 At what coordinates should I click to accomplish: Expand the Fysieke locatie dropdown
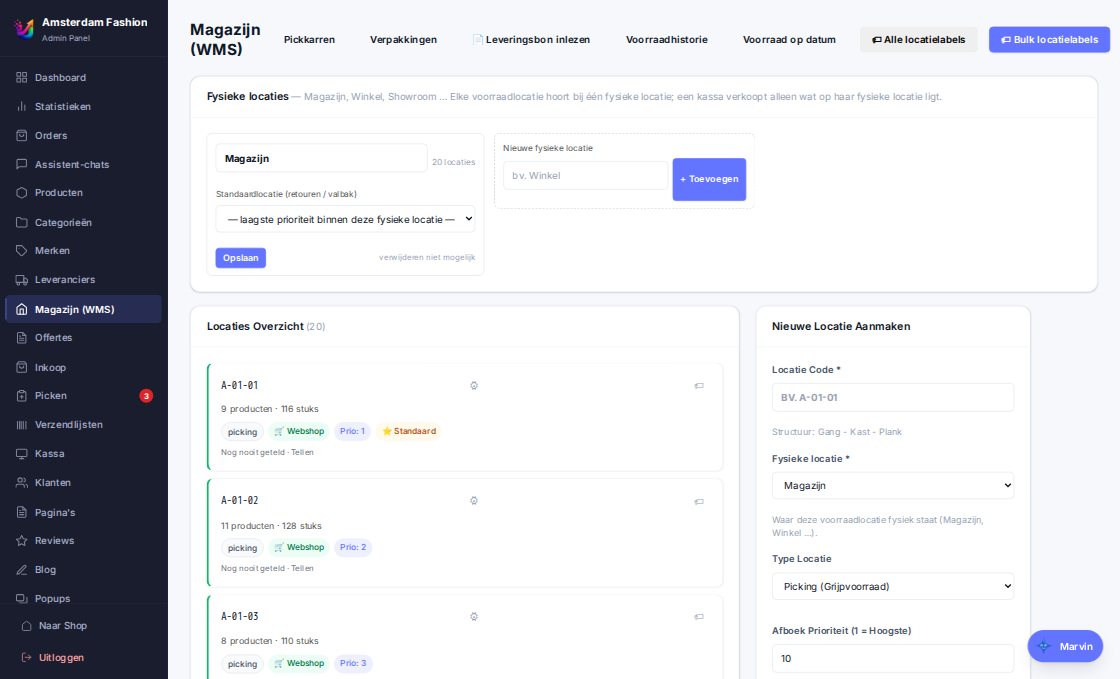(893, 486)
